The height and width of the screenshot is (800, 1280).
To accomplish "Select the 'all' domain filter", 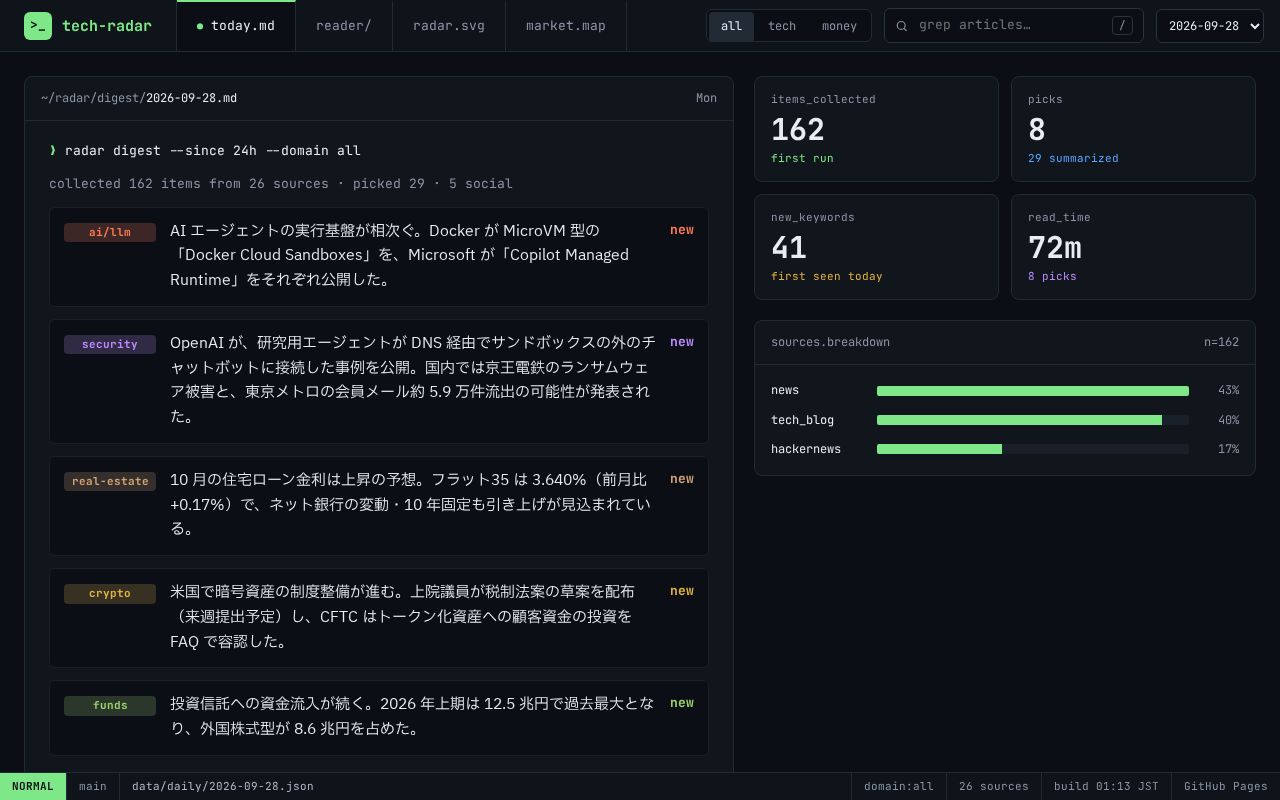I will (732, 26).
